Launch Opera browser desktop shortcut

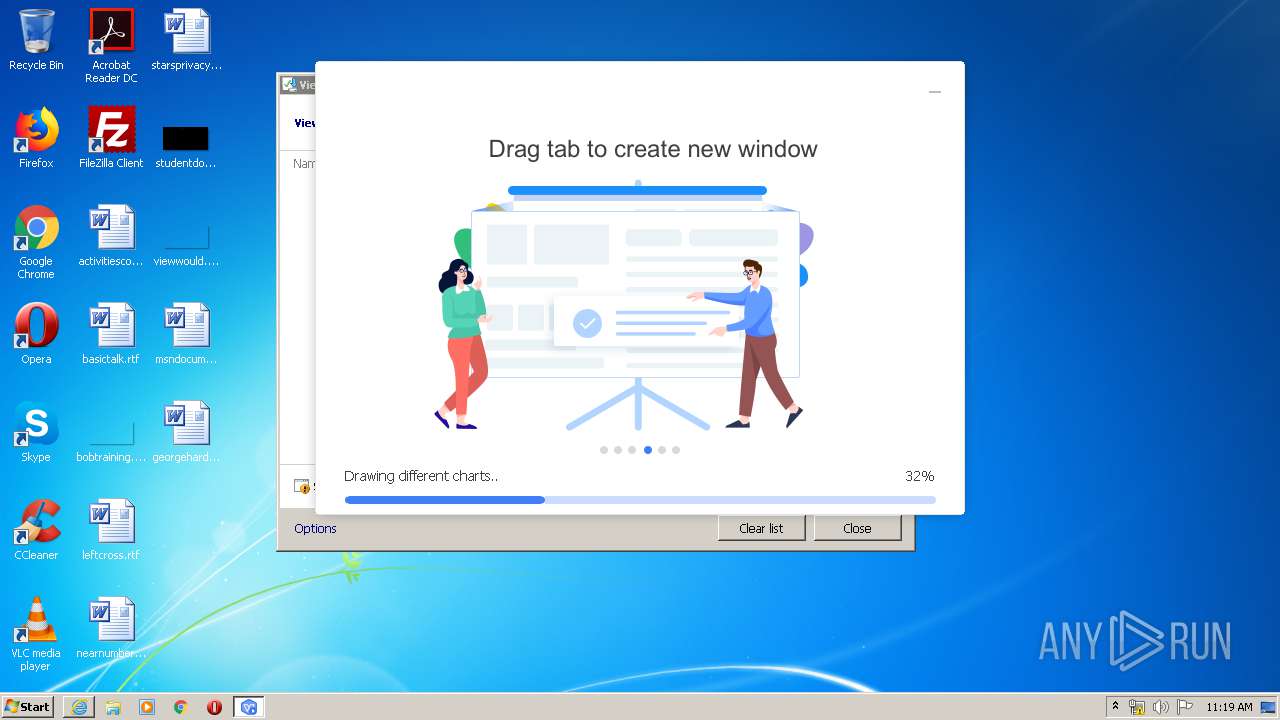[36, 334]
